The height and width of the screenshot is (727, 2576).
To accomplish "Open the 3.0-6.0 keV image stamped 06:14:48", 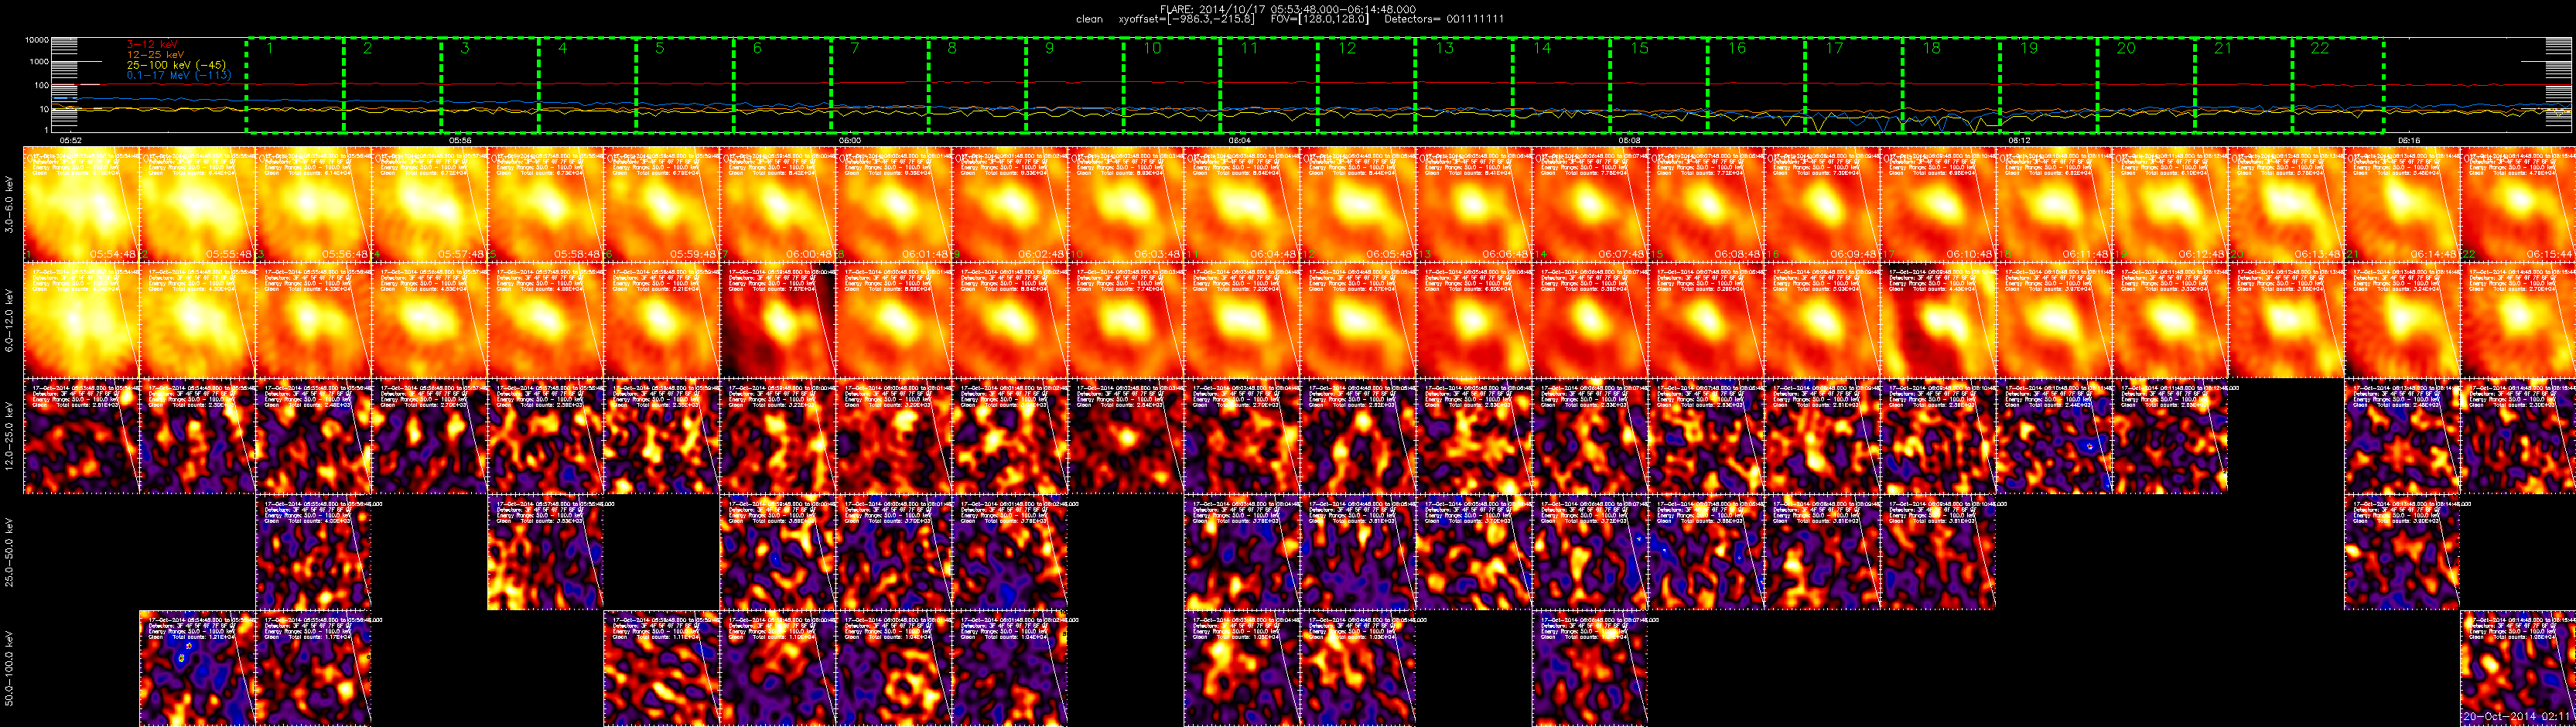I will (x=2401, y=204).
